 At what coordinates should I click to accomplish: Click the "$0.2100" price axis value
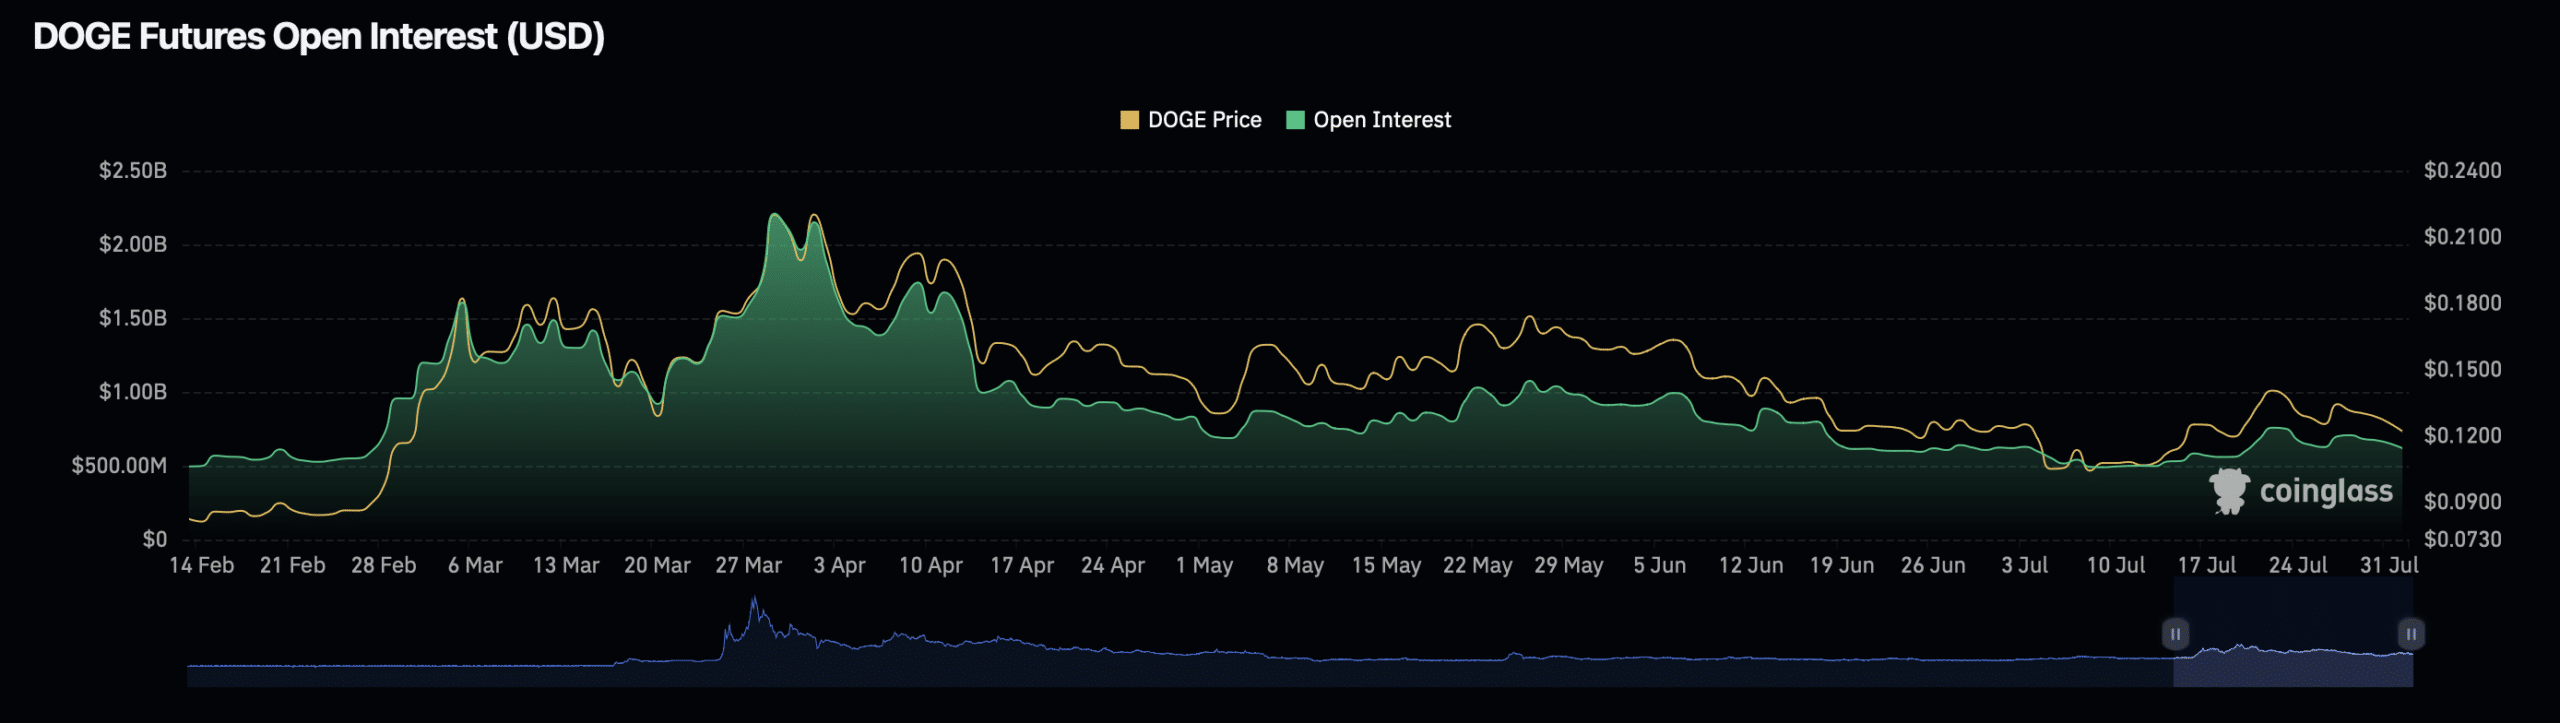point(2463,237)
